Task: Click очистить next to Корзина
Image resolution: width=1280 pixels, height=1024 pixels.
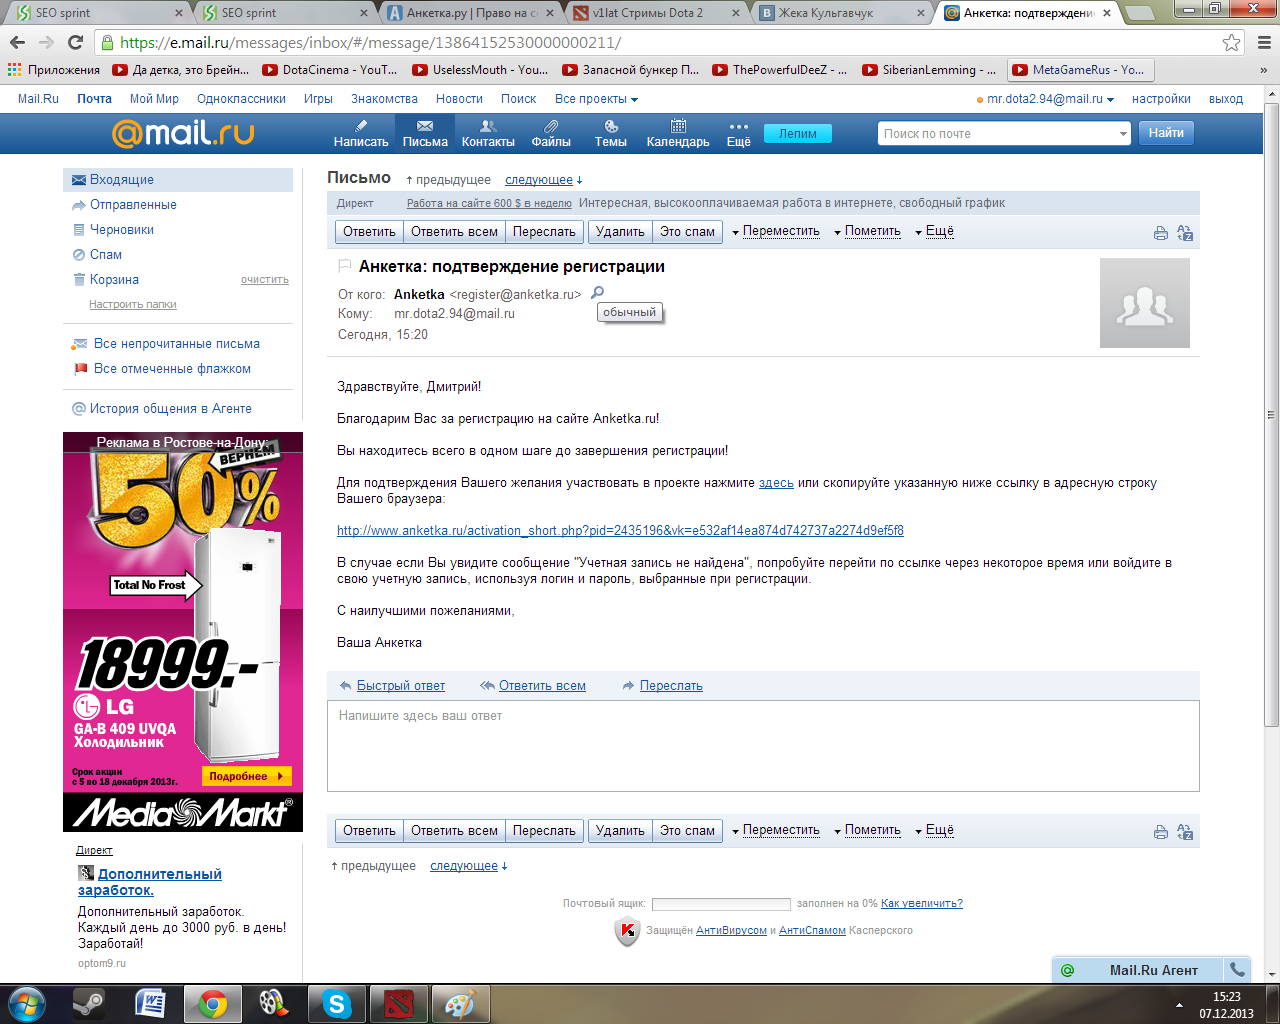Action: (x=264, y=280)
